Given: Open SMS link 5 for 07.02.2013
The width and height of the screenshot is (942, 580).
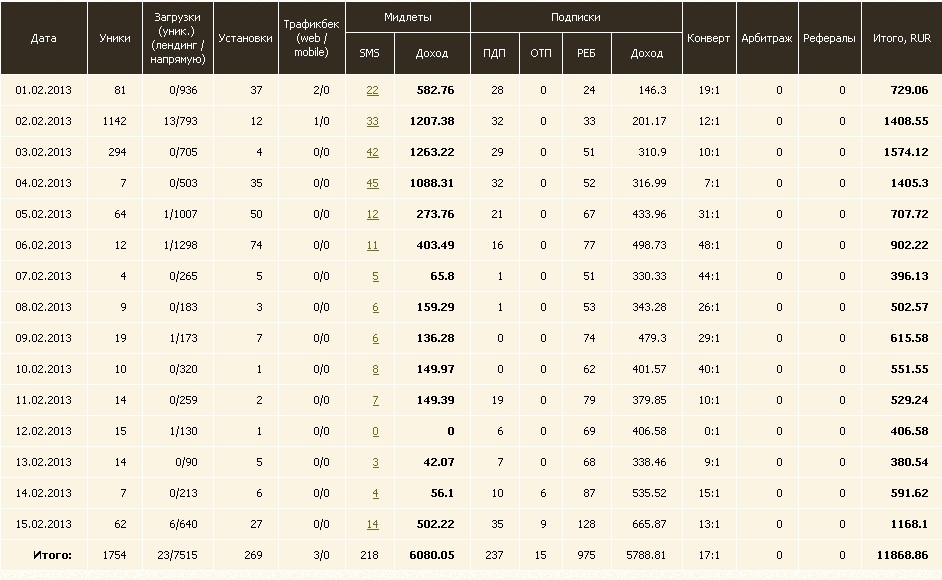Looking at the screenshot, I should (375, 276).
